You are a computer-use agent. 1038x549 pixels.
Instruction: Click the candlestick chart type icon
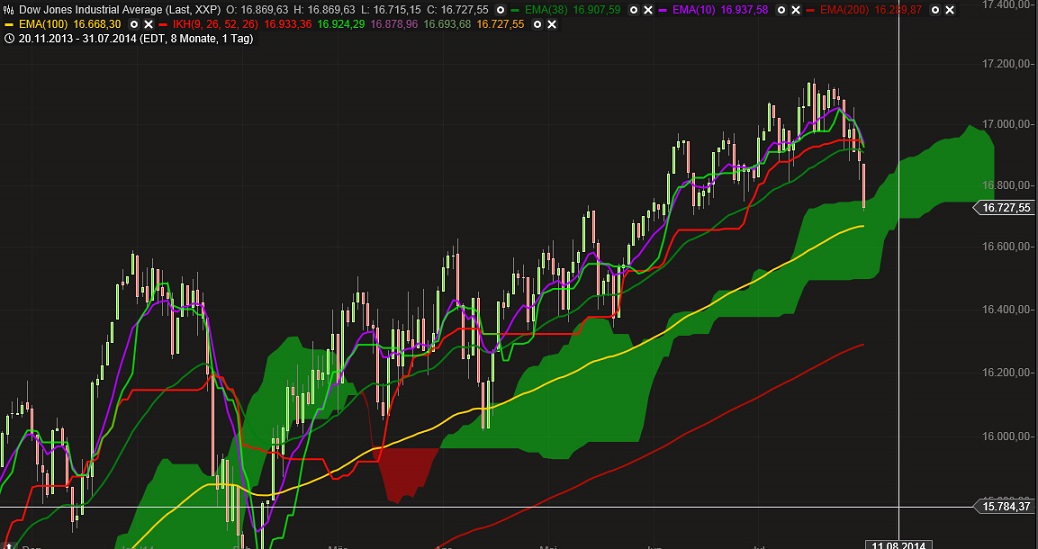coord(9,10)
